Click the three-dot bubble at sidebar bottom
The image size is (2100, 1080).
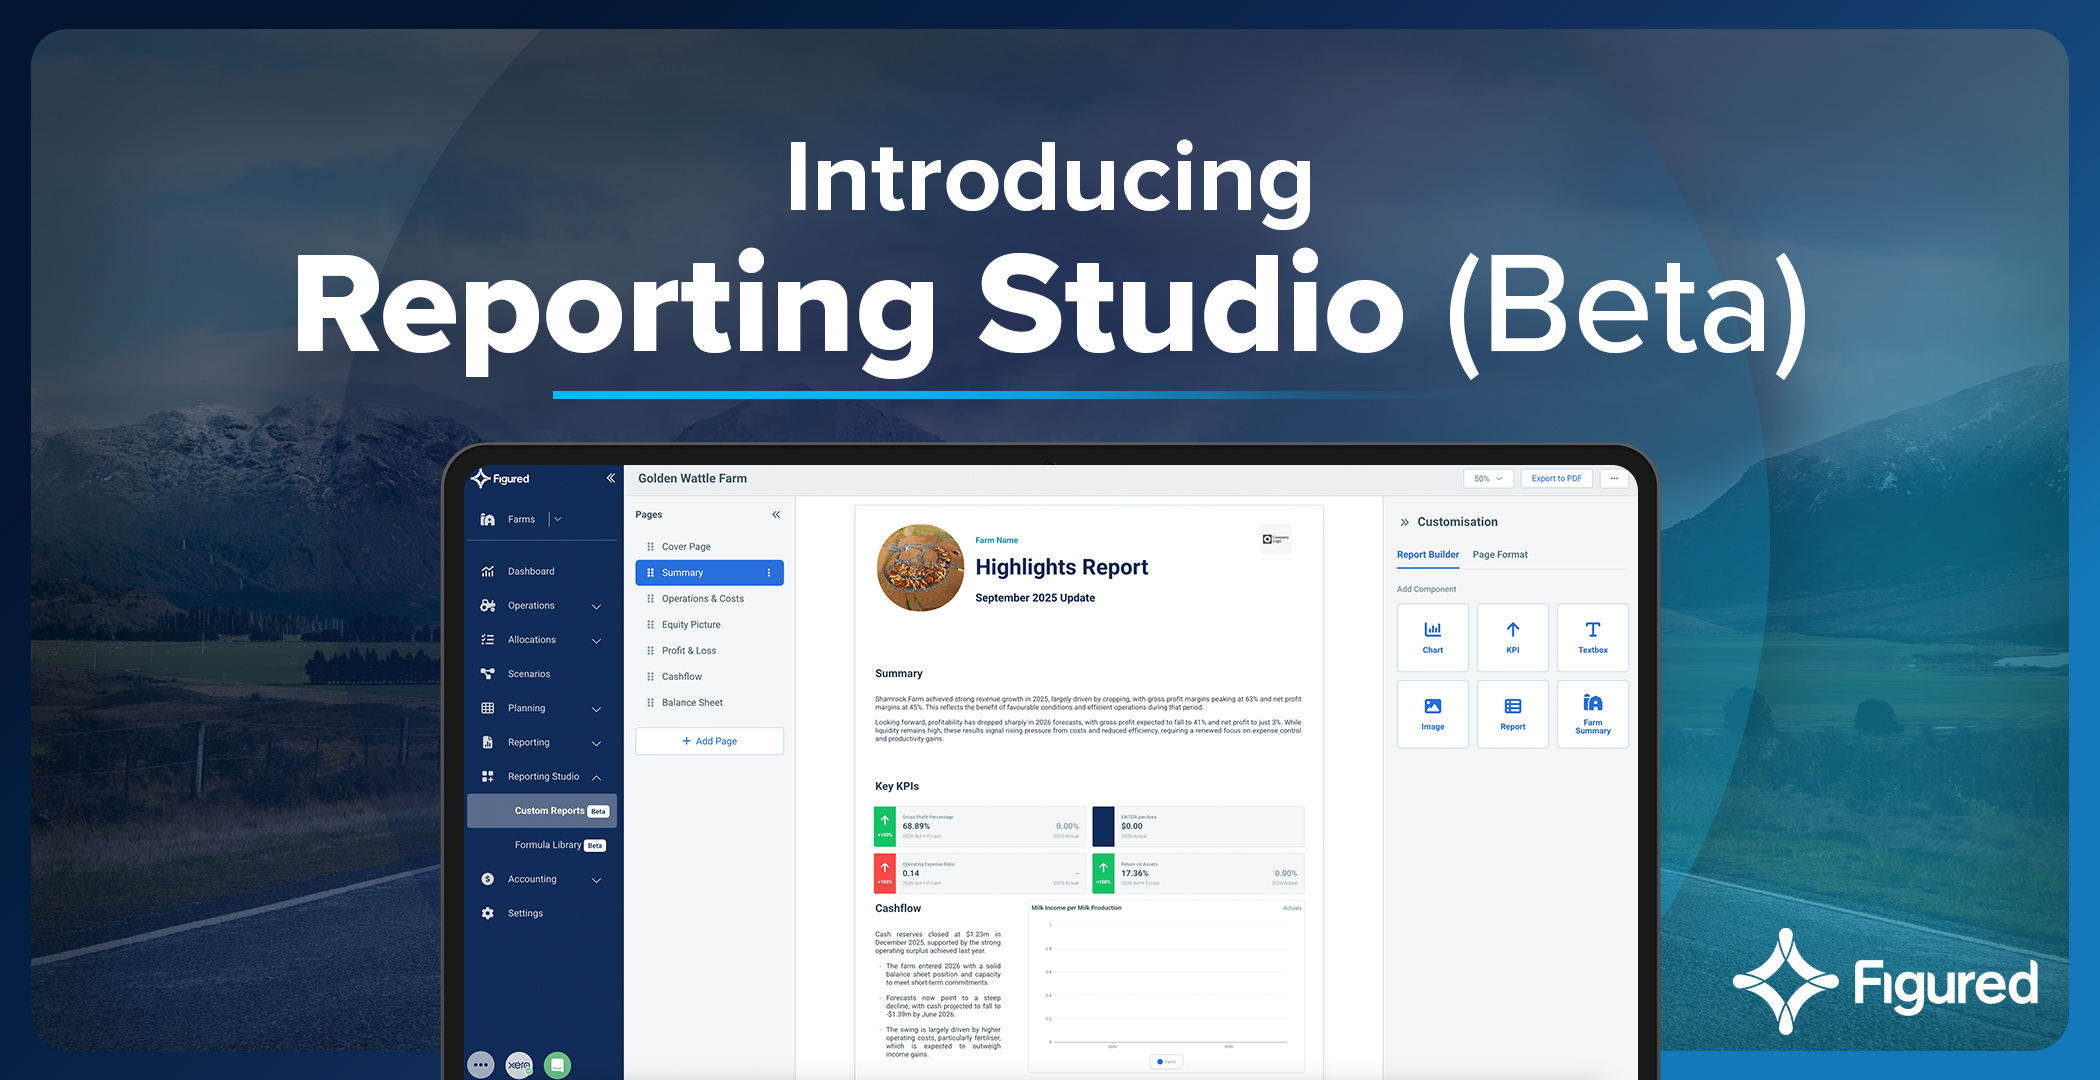[x=481, y=1065]
